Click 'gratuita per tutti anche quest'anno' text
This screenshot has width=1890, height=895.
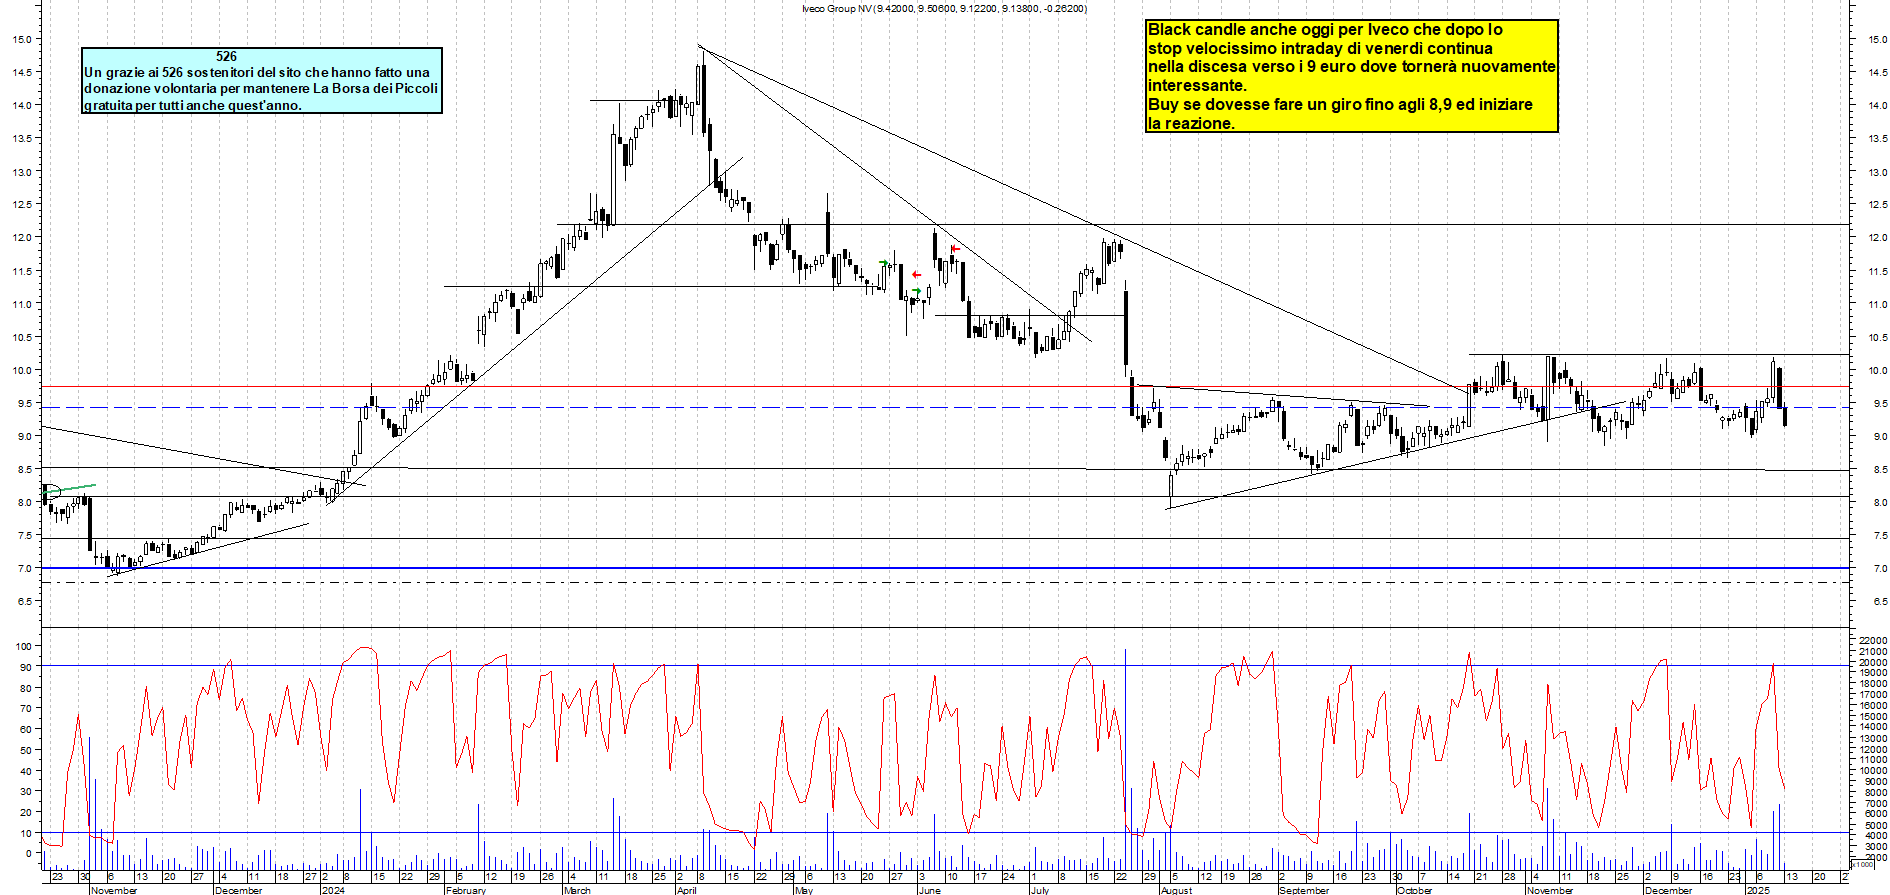pos(193,105)
